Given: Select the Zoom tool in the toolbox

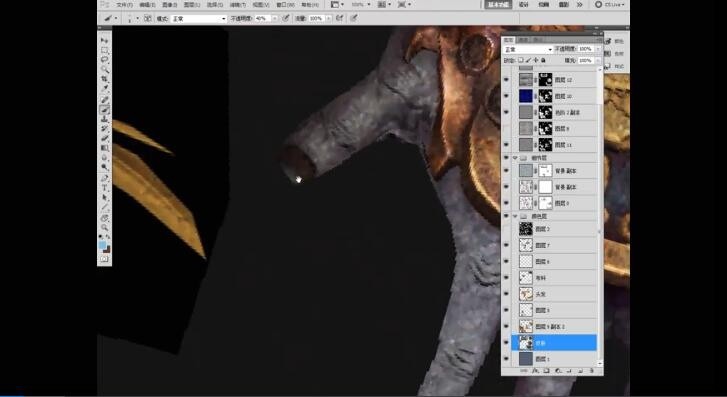Looking at the screenshot, I should [104, 228].
